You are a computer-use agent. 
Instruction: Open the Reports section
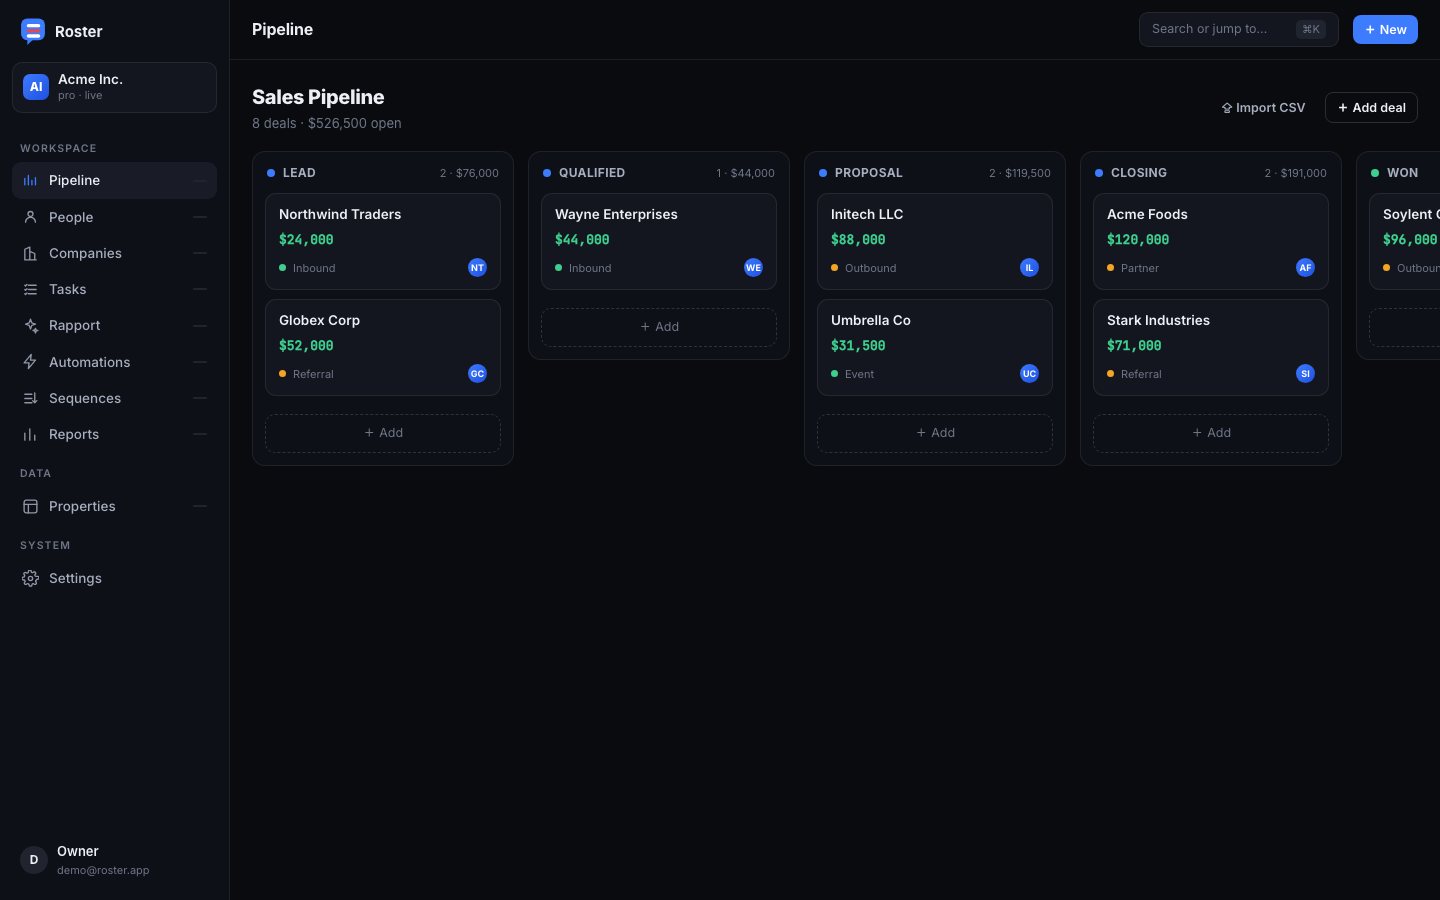114,434
